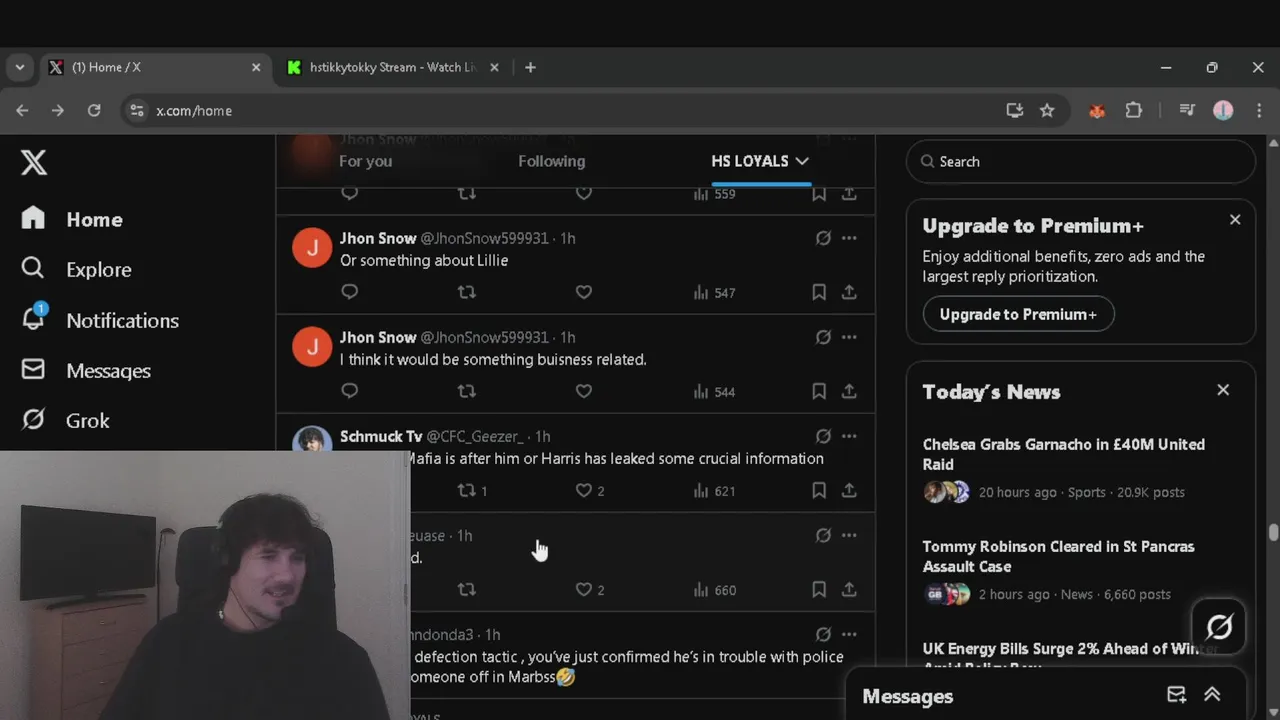Dismiss the Upgrade to Premium+ card

(1235, 219)
